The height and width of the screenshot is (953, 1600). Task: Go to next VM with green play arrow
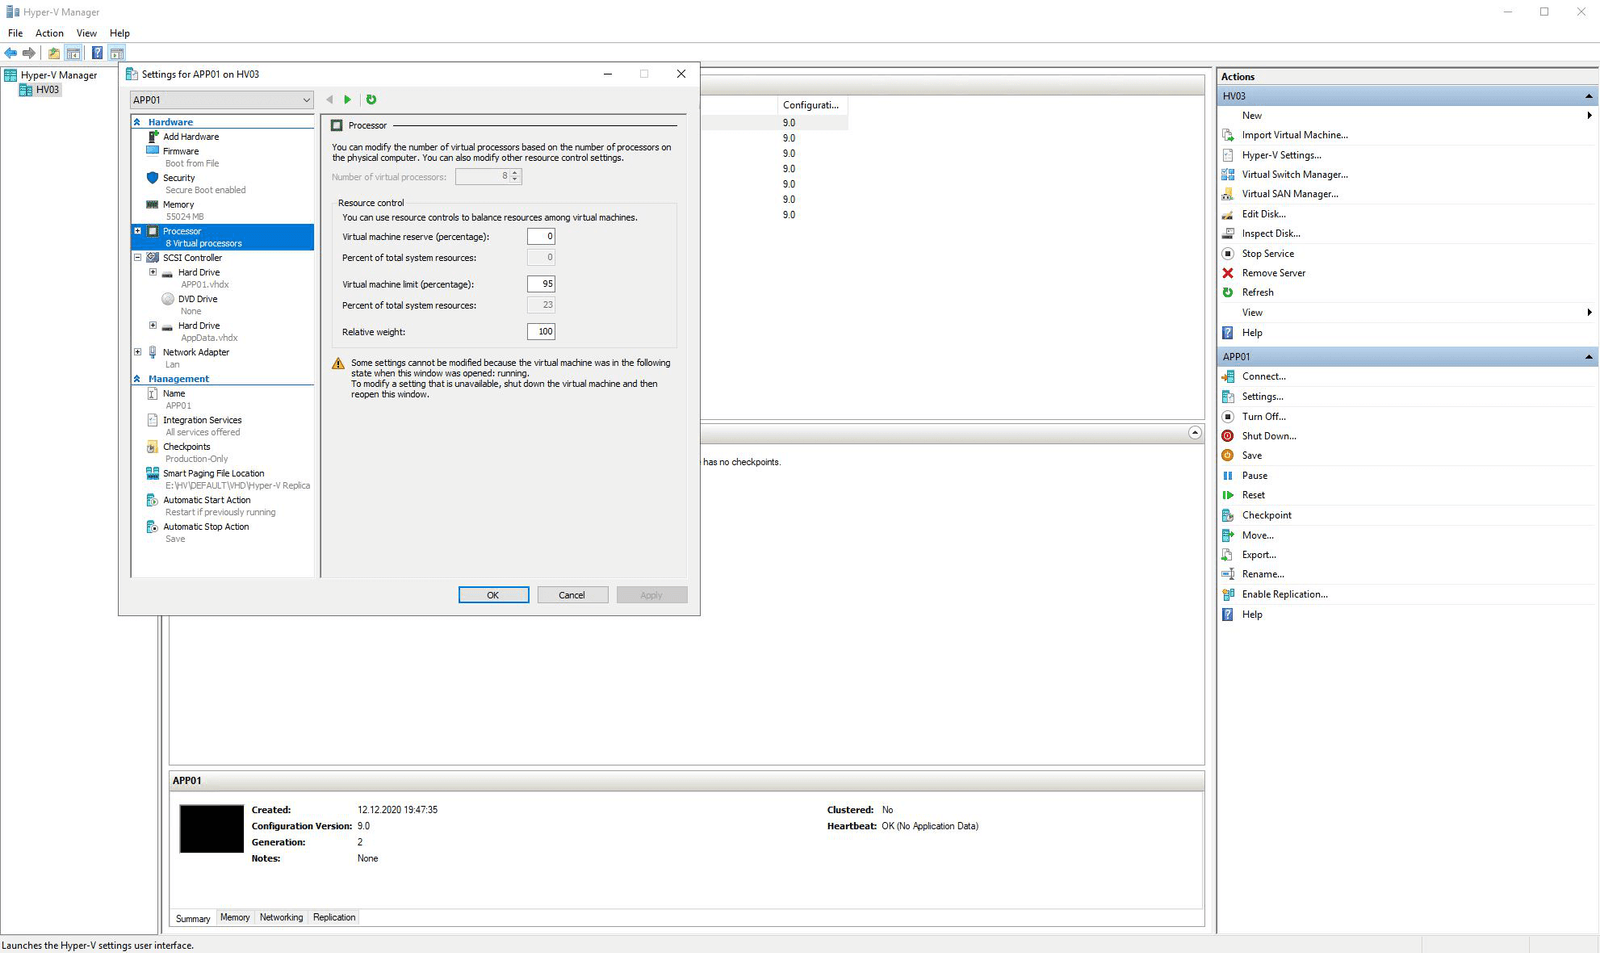pos(348,99)
